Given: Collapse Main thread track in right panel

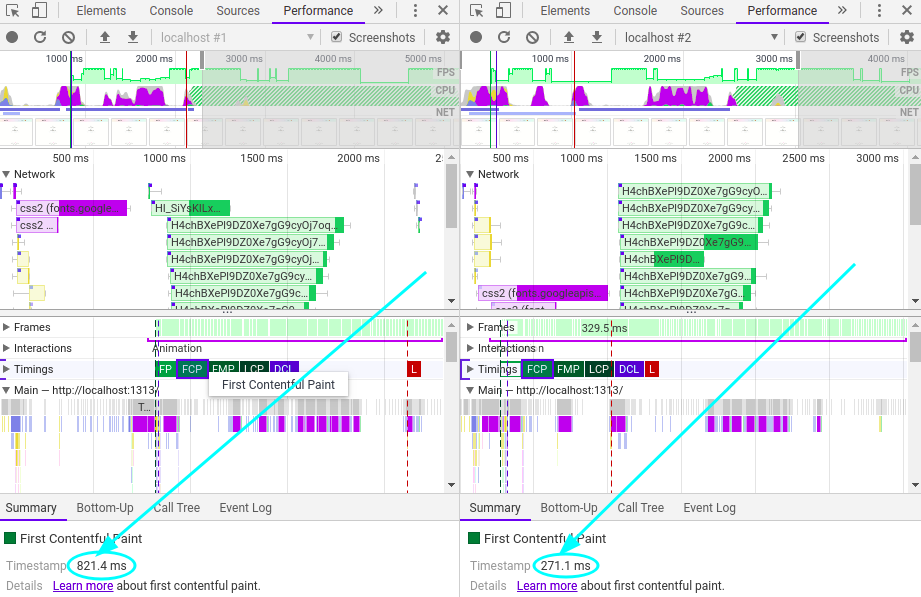Looking at the screenshot, I should click(470, 390).
